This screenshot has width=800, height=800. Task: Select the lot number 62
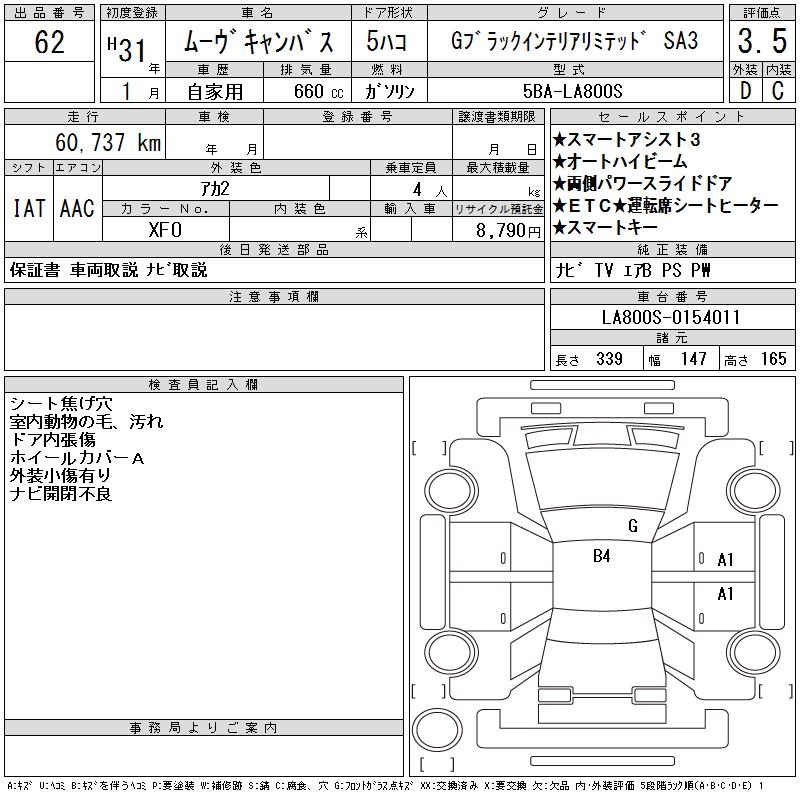coord(49,42)
